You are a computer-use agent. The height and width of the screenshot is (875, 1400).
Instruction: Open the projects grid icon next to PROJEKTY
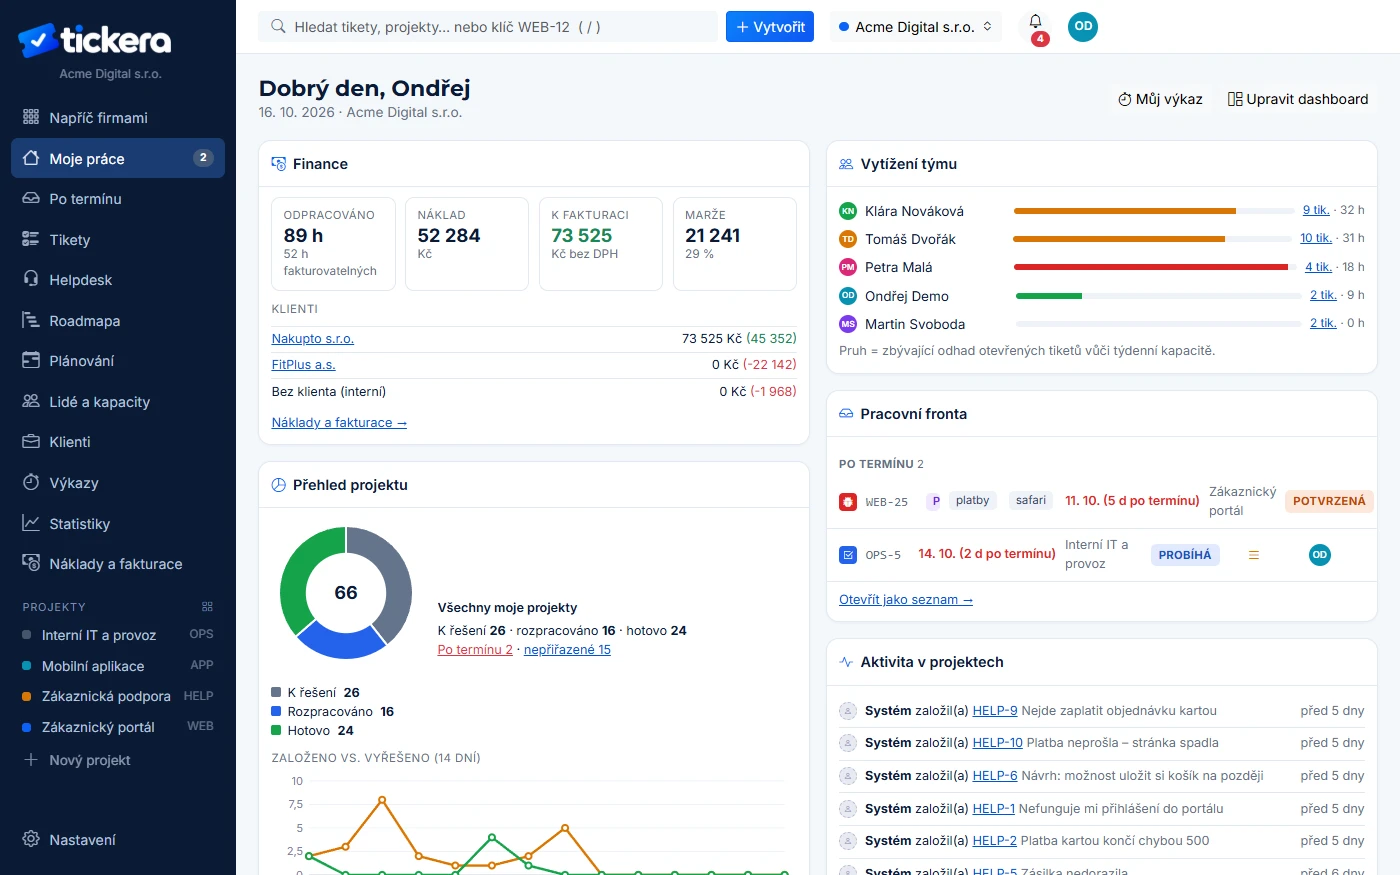click(207, 607)
